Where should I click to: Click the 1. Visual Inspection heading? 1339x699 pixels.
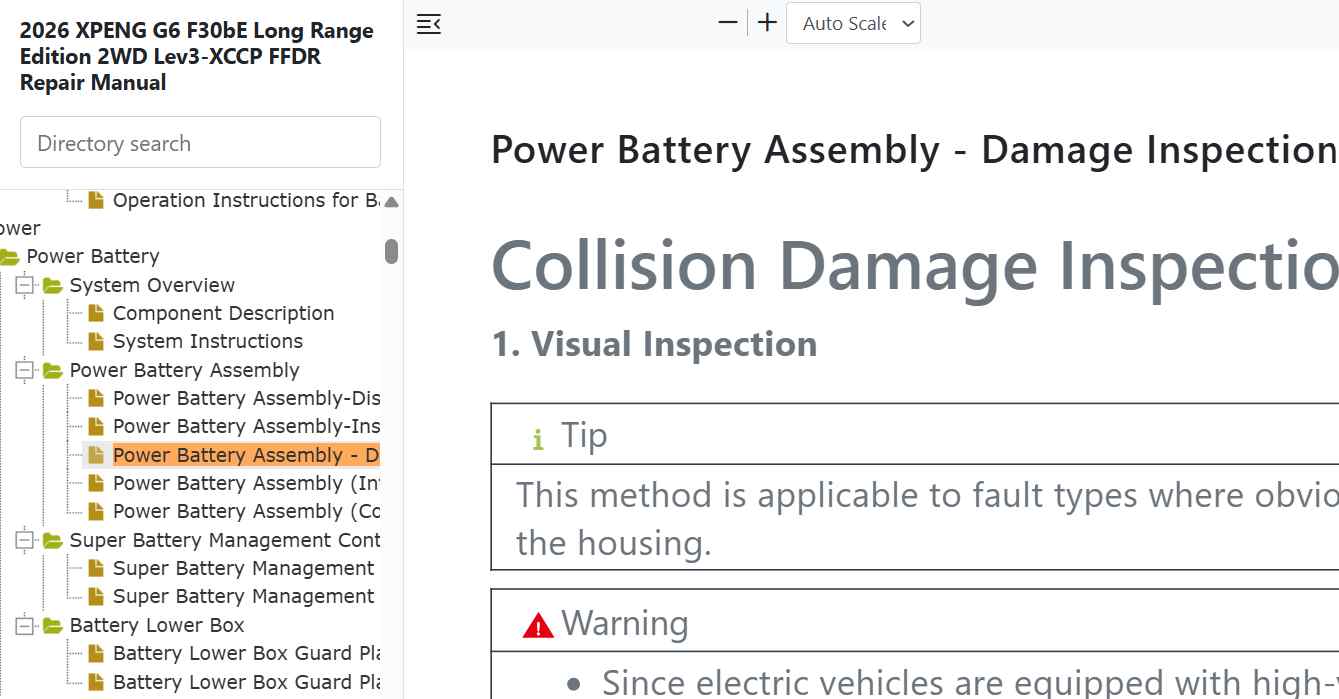tap(654, 344)
